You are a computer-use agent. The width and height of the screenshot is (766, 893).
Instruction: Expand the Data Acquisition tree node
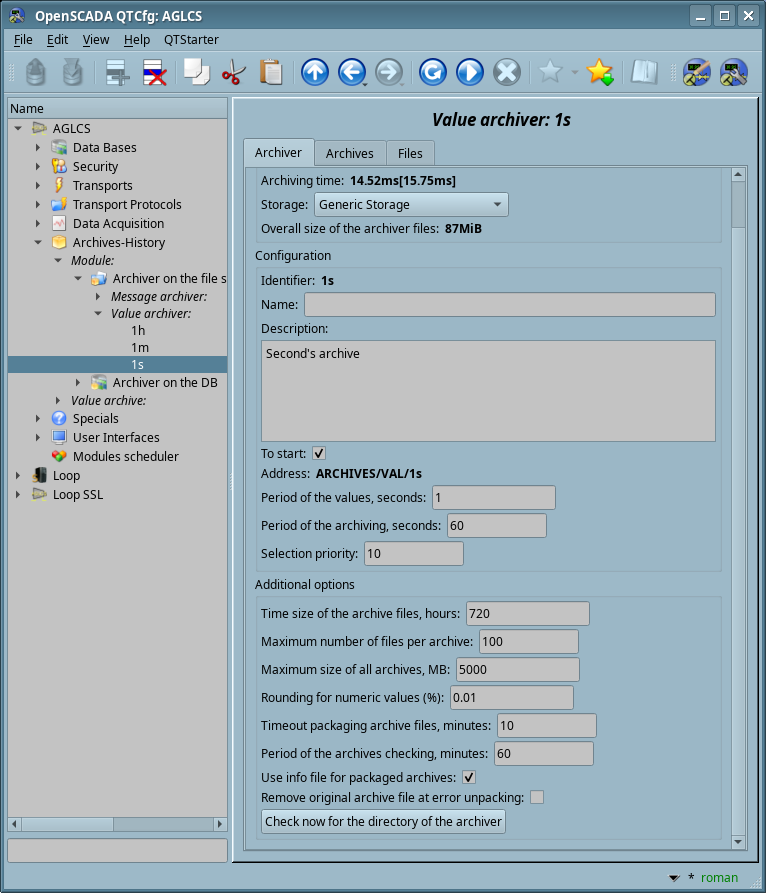coord(38,224)
